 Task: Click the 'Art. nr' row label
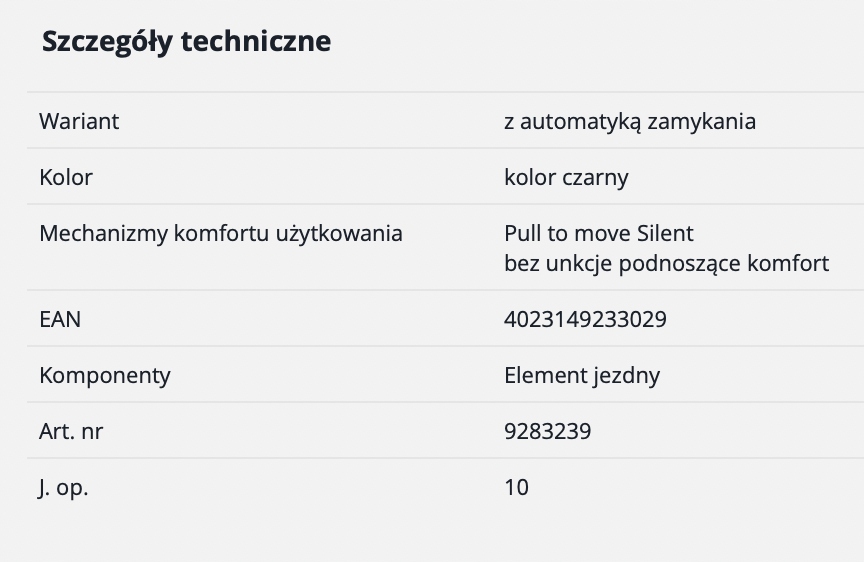71,431
